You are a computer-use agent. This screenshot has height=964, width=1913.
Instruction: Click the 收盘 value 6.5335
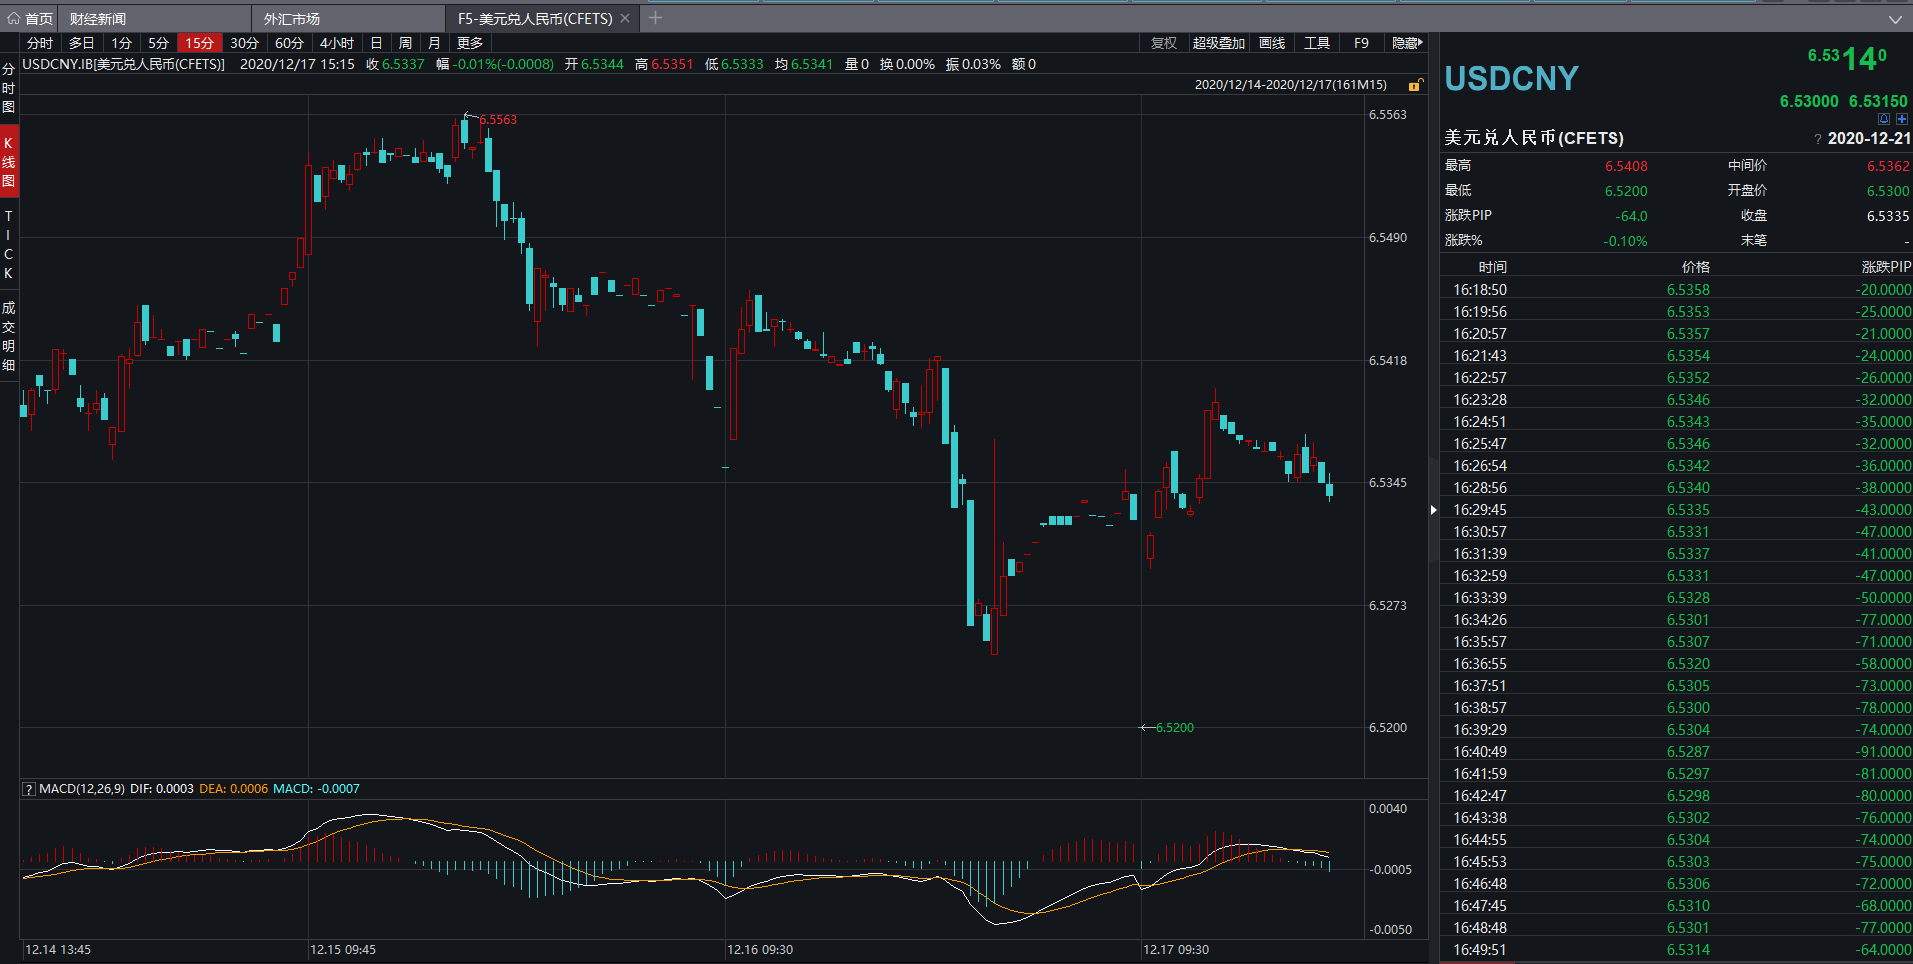point(1888,216)
